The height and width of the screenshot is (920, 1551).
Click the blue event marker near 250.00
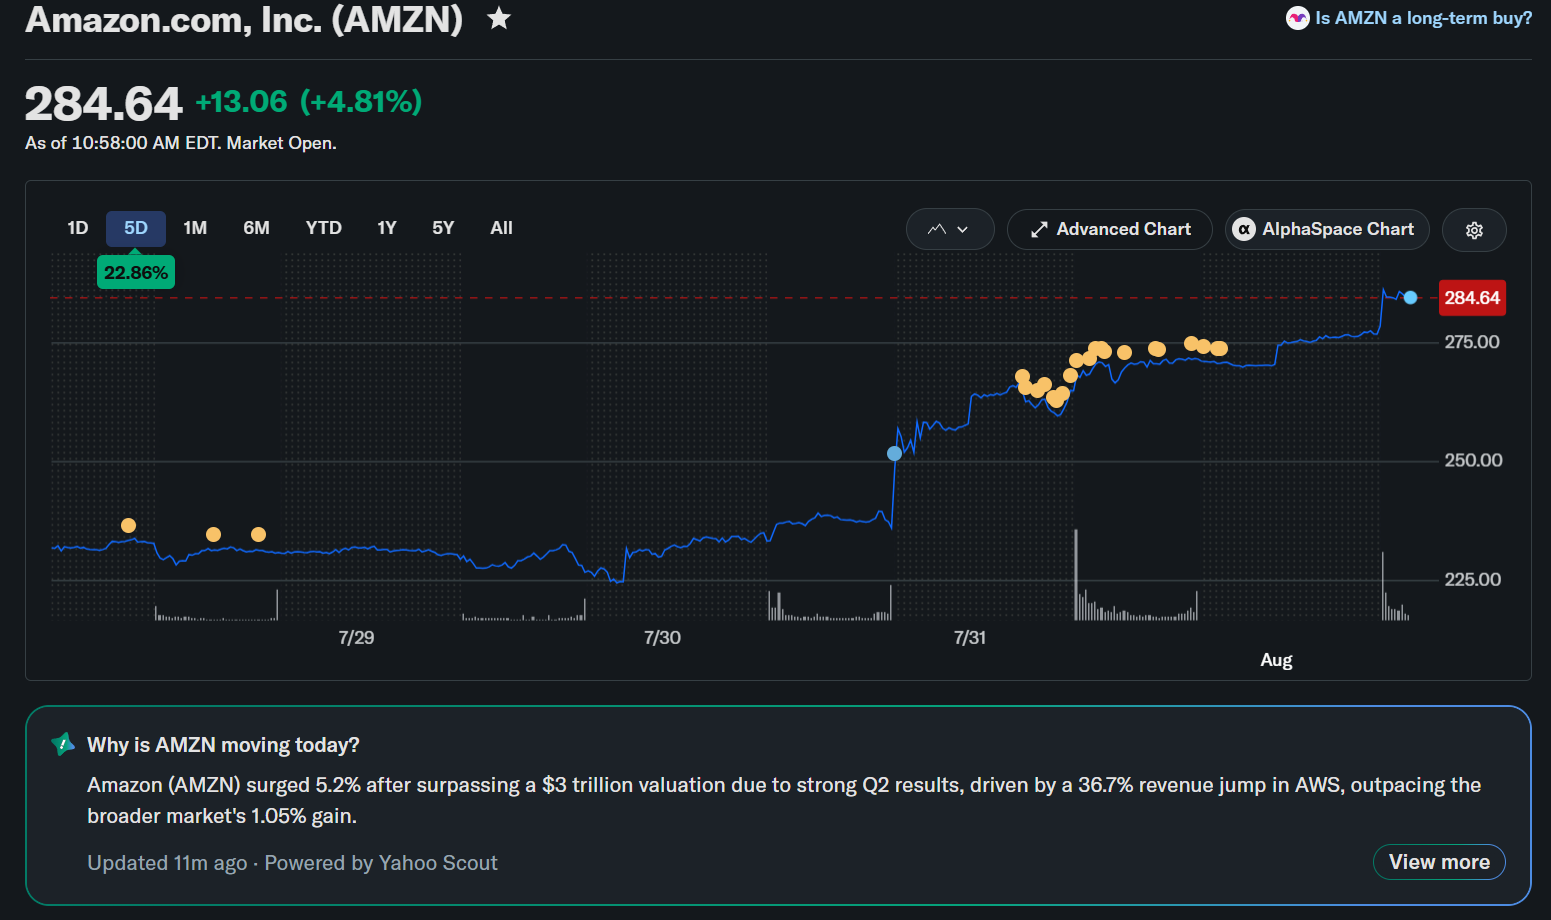click(x=894, y=453)
